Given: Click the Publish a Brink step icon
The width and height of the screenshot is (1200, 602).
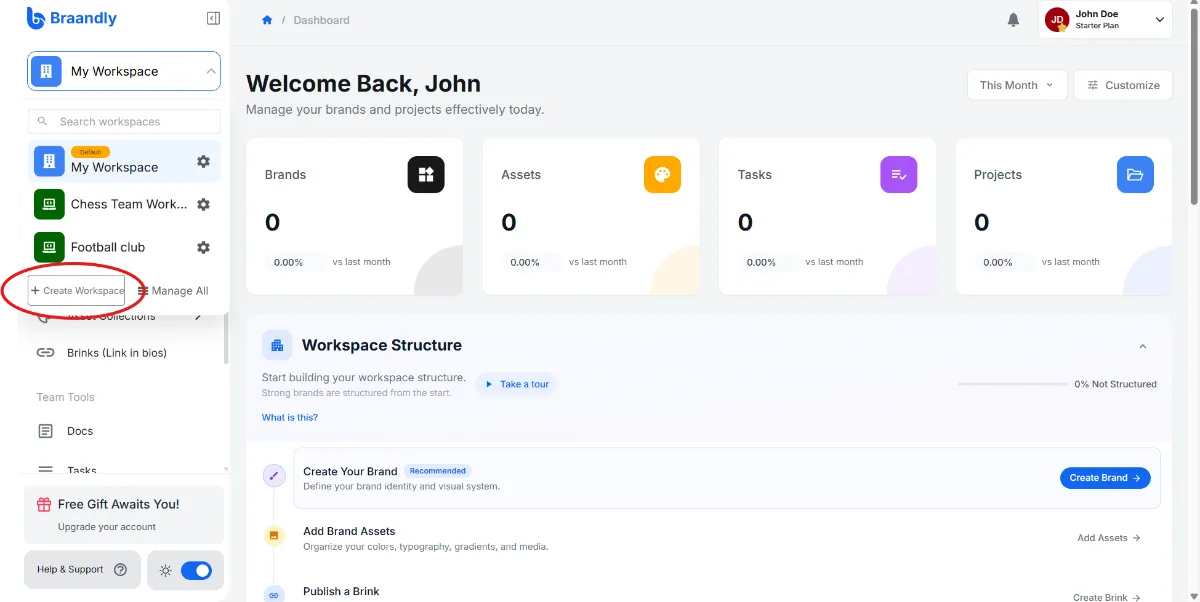Looking at the screenshot, I should point(274,594).
